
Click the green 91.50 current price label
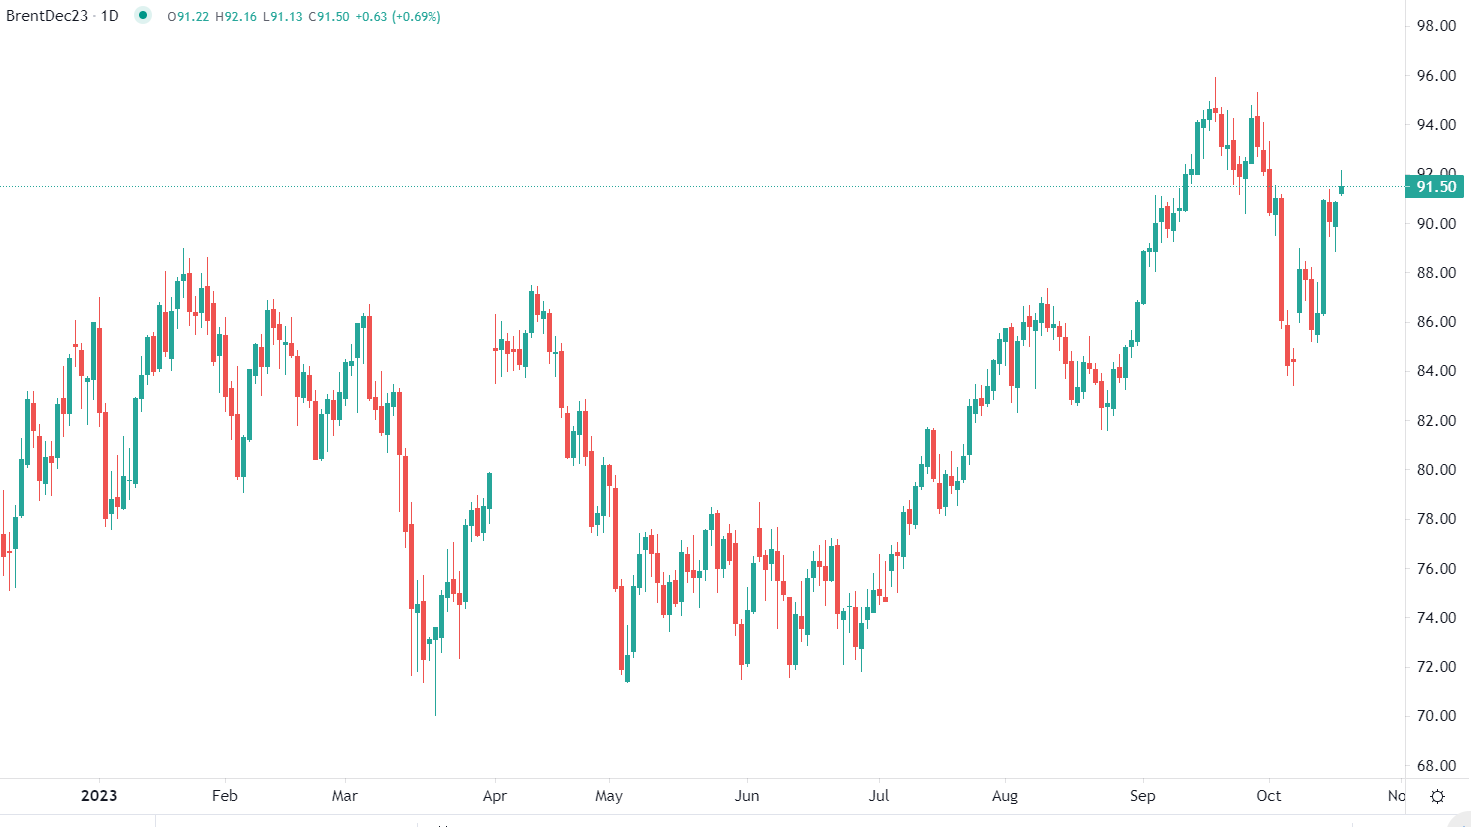coord(1435,187)
